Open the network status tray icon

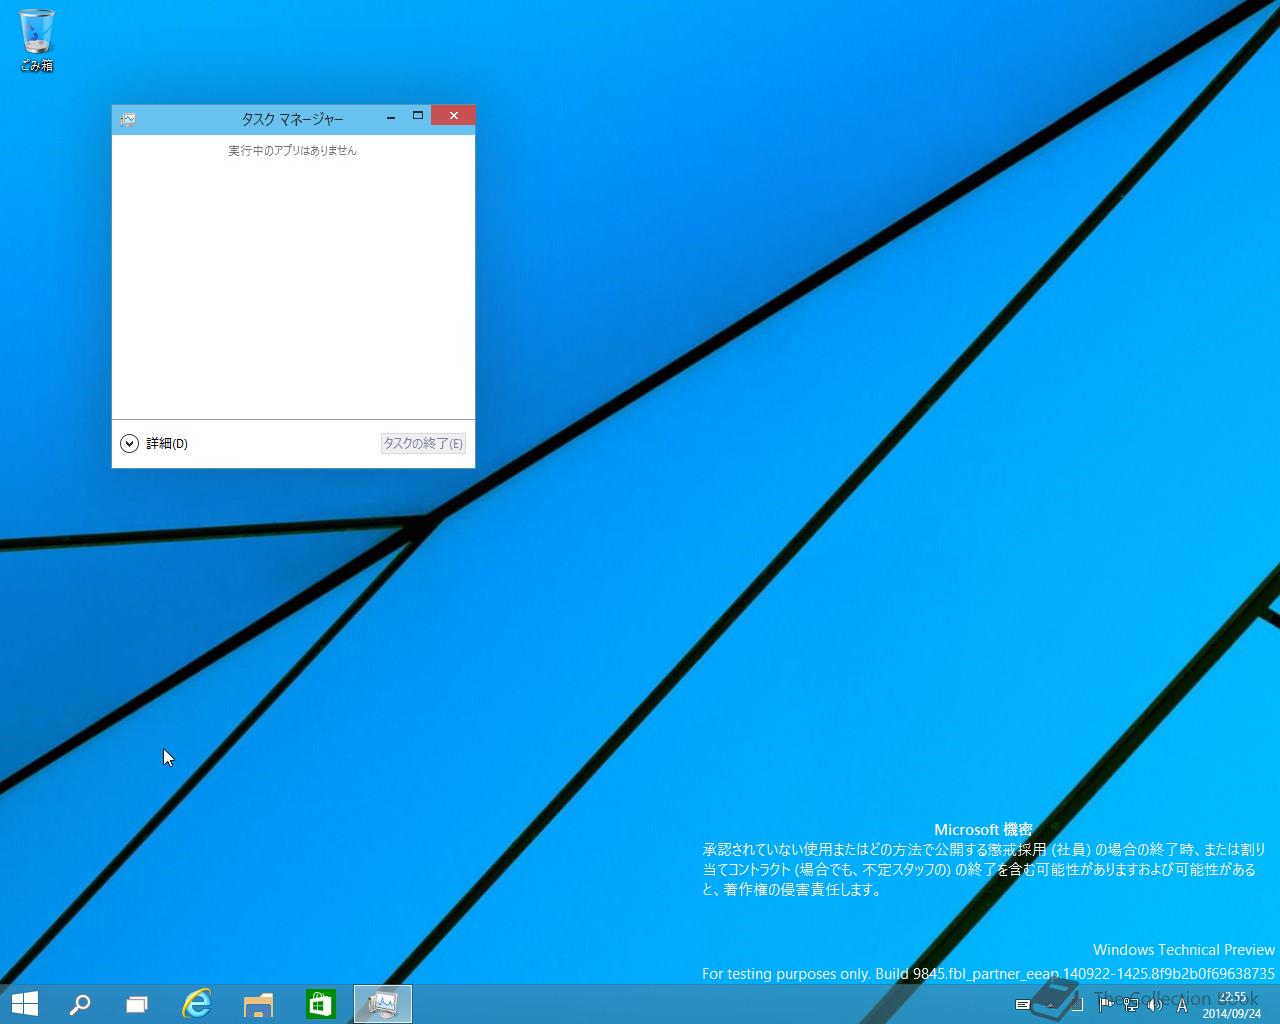[1130, 1005]
